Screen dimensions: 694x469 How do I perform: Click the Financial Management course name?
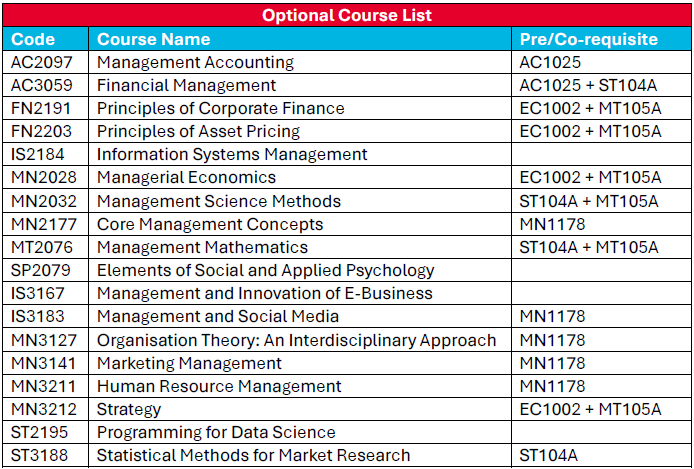click(x=186, y=85)
